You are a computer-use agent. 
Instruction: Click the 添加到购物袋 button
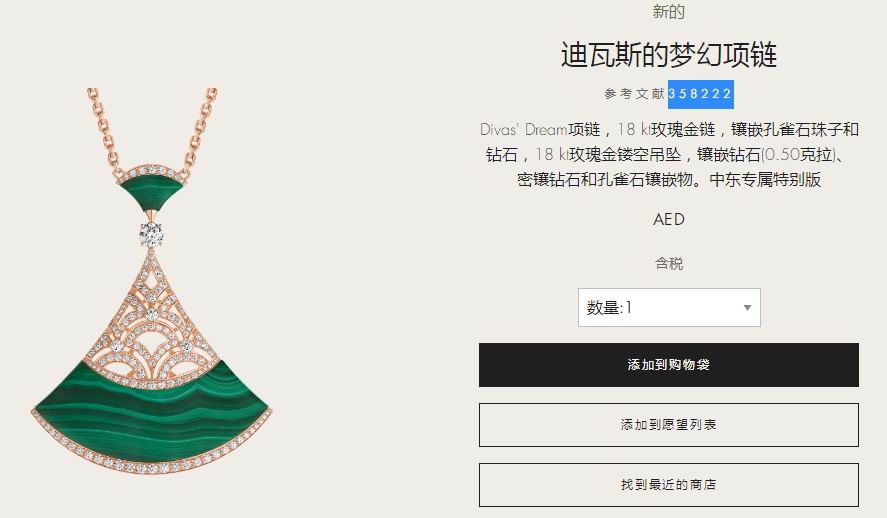pos(669,365)
